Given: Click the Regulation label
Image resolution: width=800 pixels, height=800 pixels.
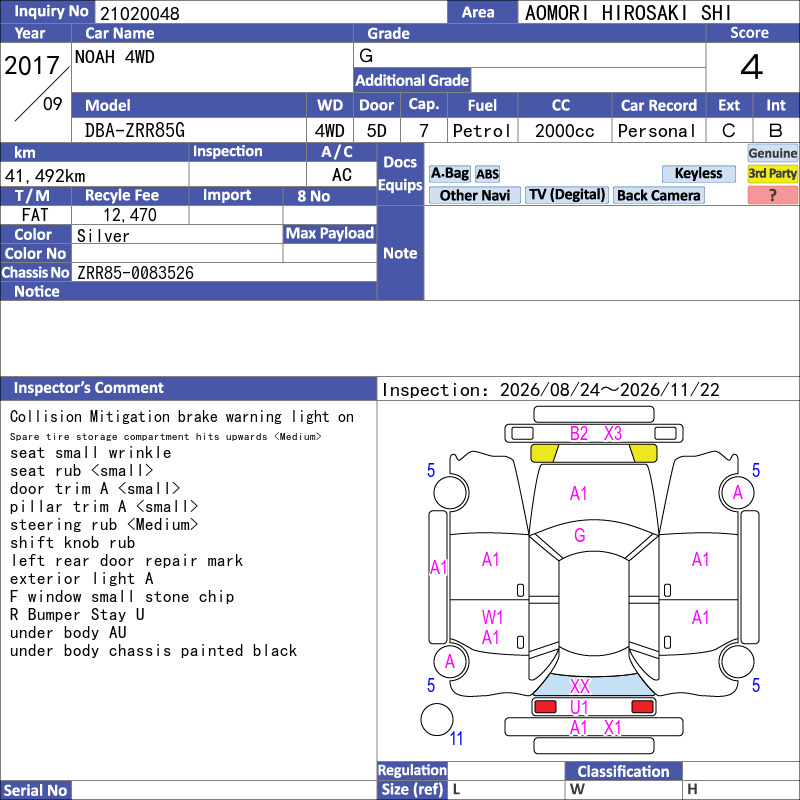Looking at the screenshot, I should [x=412, y=770].
